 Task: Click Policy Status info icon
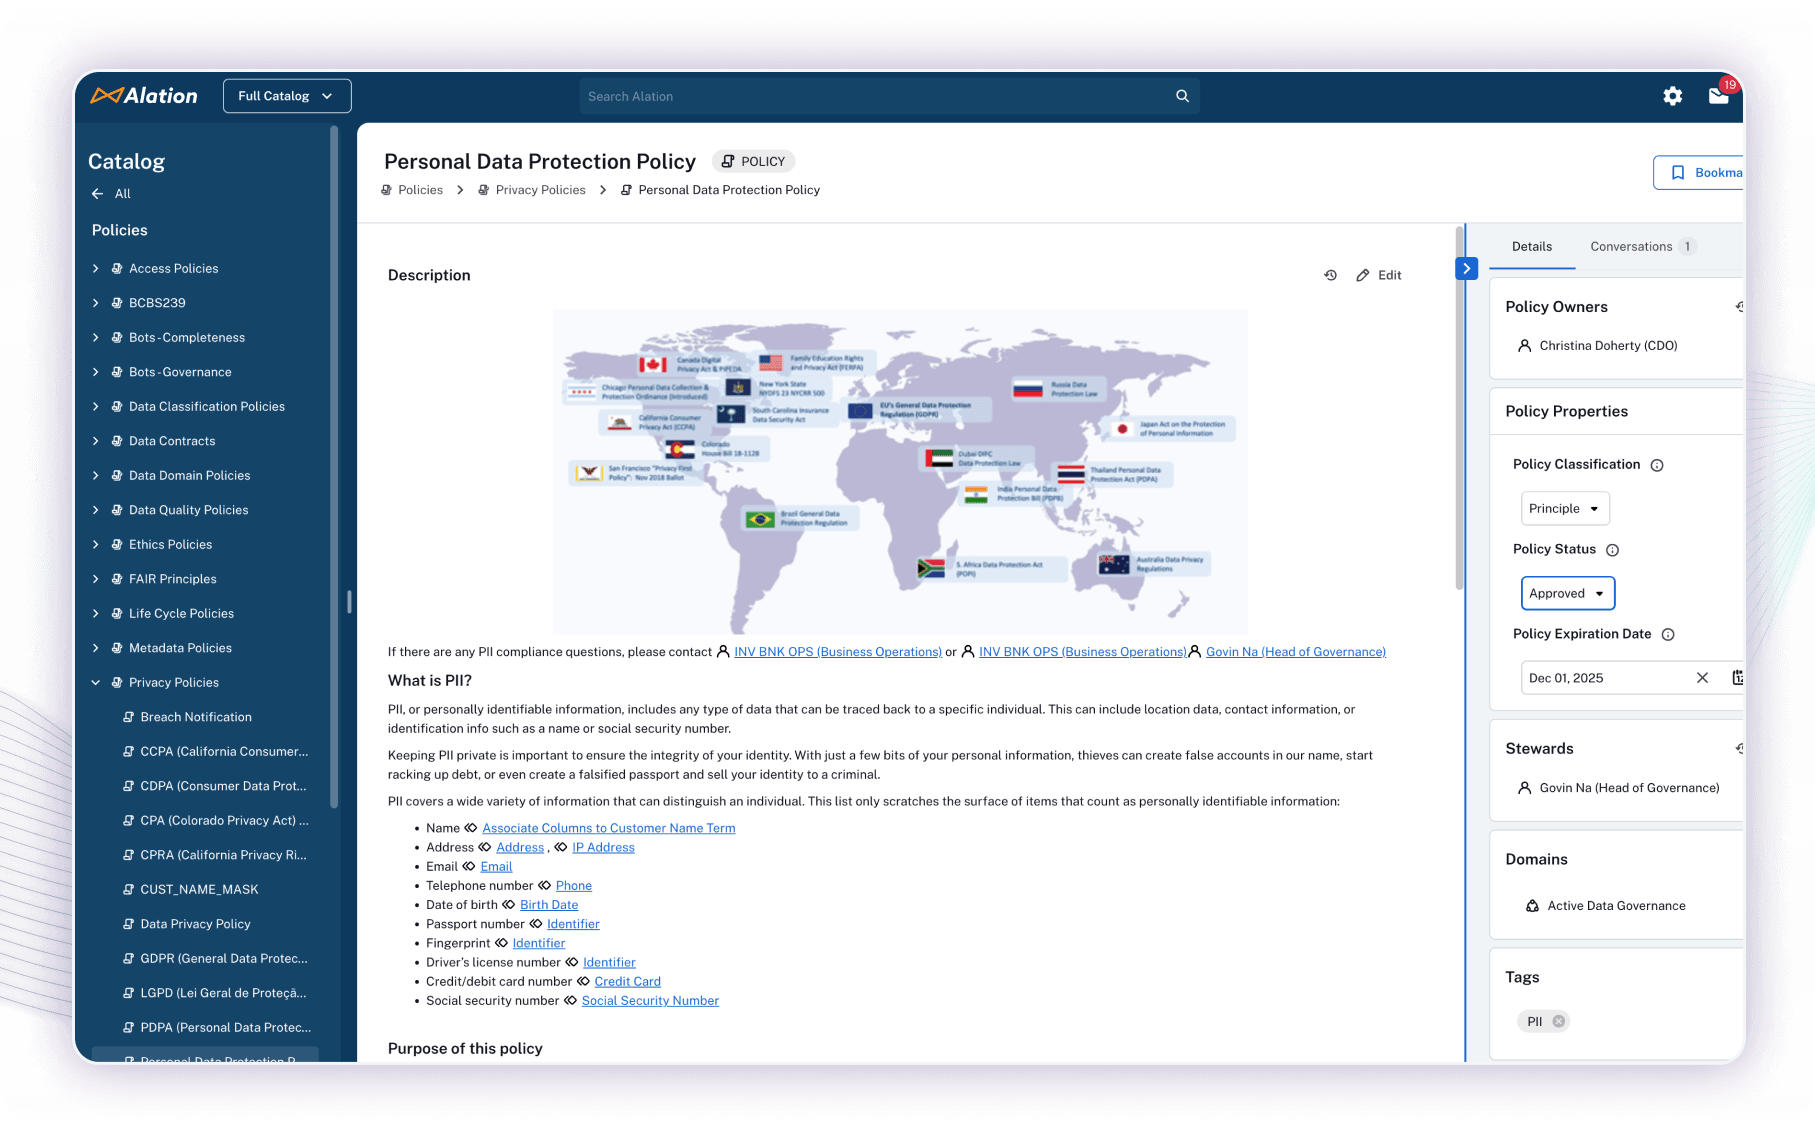click(1612, 550)
